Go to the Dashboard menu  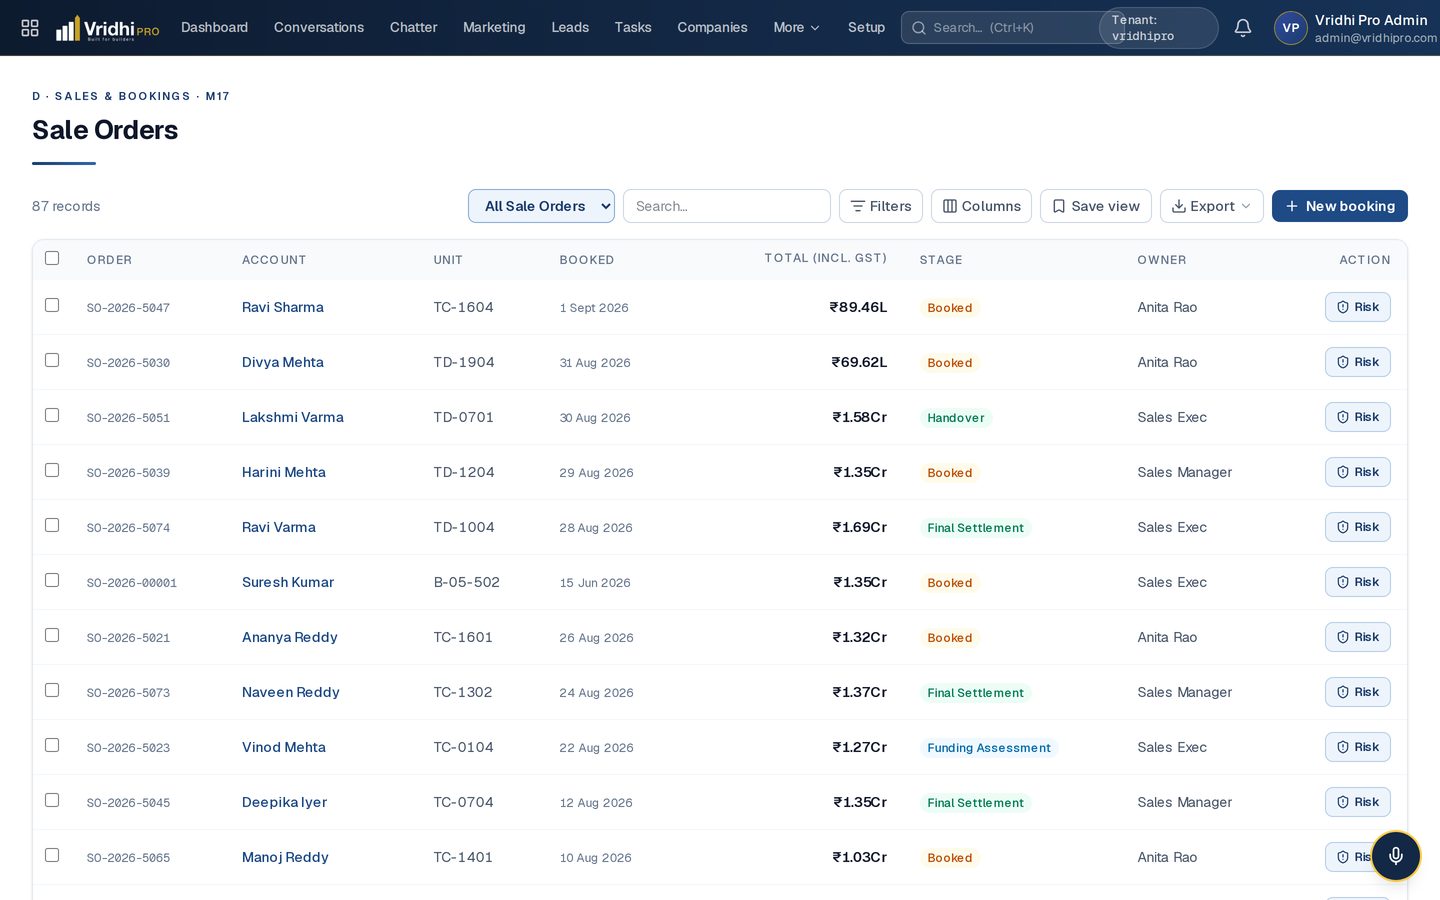214,28
